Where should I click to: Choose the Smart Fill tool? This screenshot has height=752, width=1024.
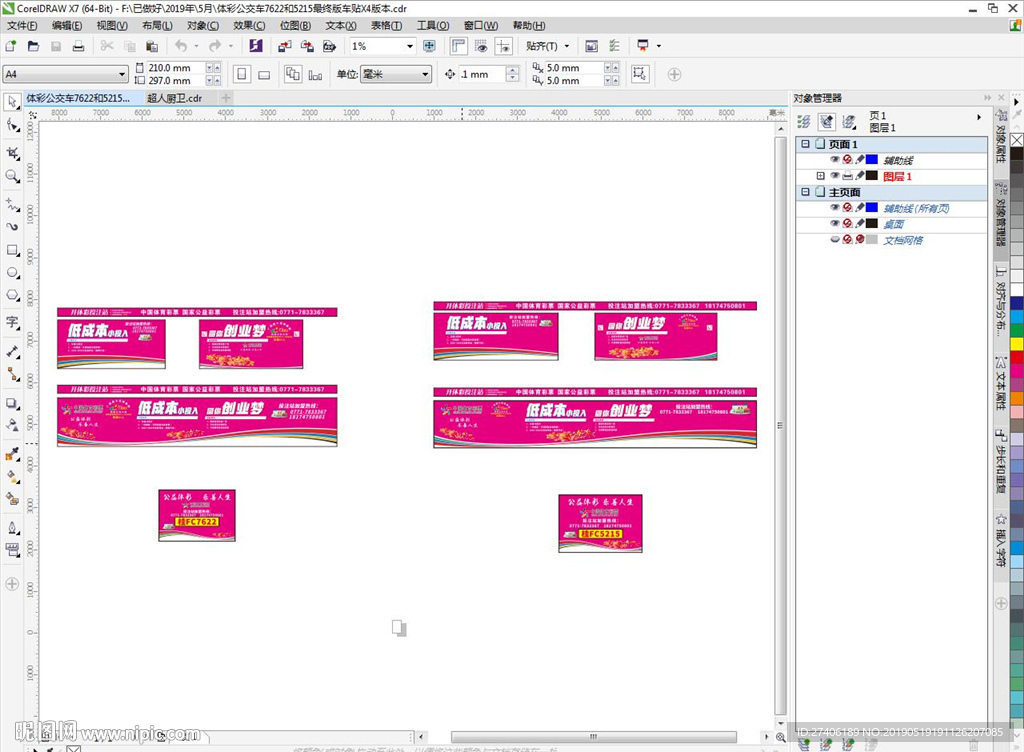12,499
